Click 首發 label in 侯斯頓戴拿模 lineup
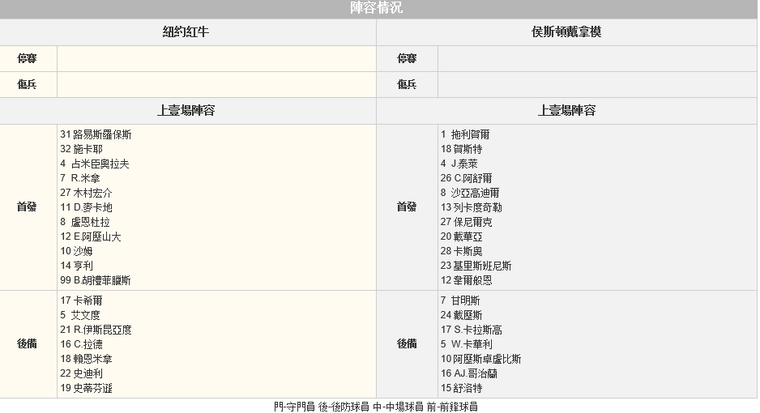 click(x=407, y=207)
